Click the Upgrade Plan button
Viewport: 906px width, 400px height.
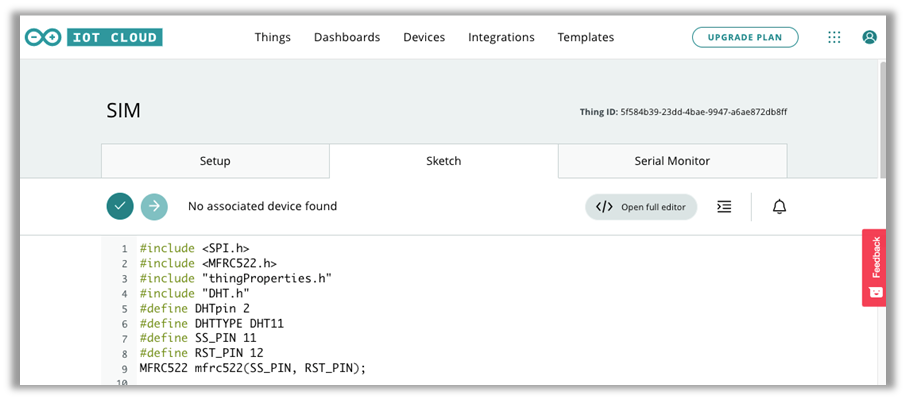[745, 37]
